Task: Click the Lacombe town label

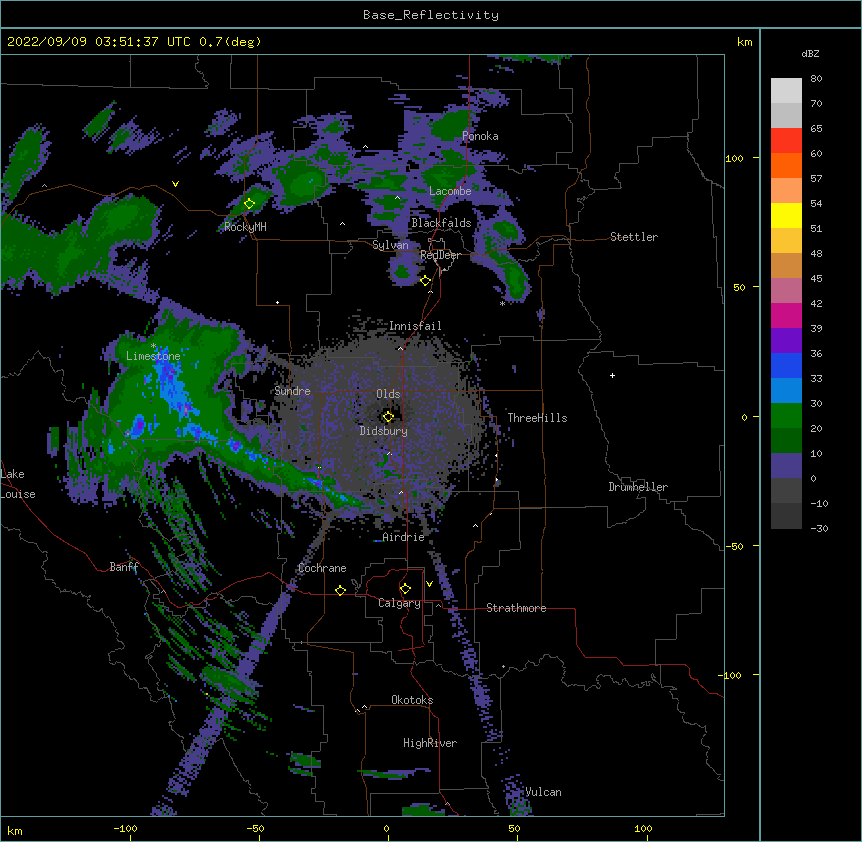Action: pyautogui.click(x=450, y=191)
